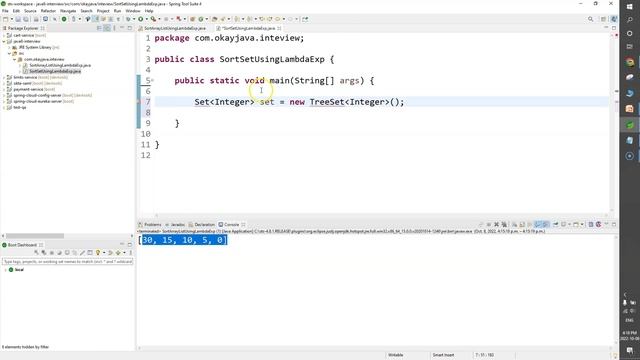640x360 pixels.
Task: Click the search magnifier icon at toolbar right
Action: [x=591, y=19]
